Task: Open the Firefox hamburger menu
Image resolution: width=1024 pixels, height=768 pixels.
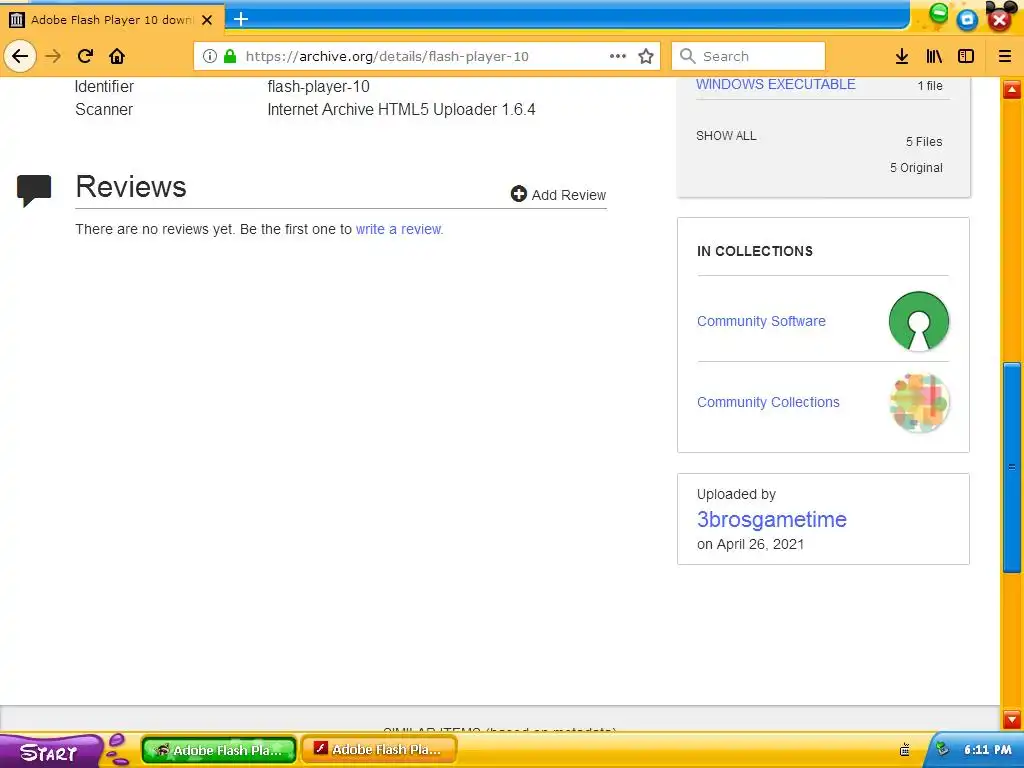Action: [1005, 56]
